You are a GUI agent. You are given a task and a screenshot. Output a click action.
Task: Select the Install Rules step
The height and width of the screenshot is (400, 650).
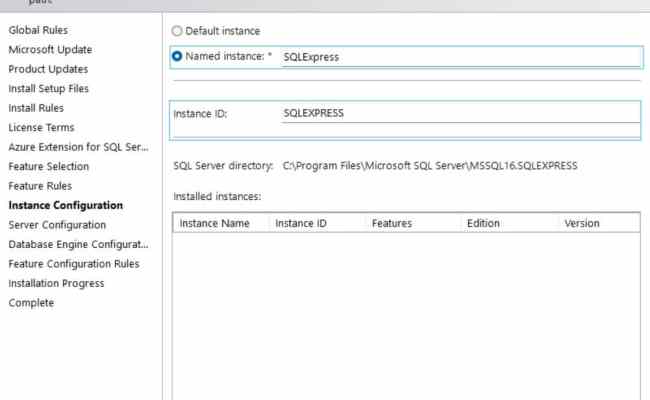36,108
